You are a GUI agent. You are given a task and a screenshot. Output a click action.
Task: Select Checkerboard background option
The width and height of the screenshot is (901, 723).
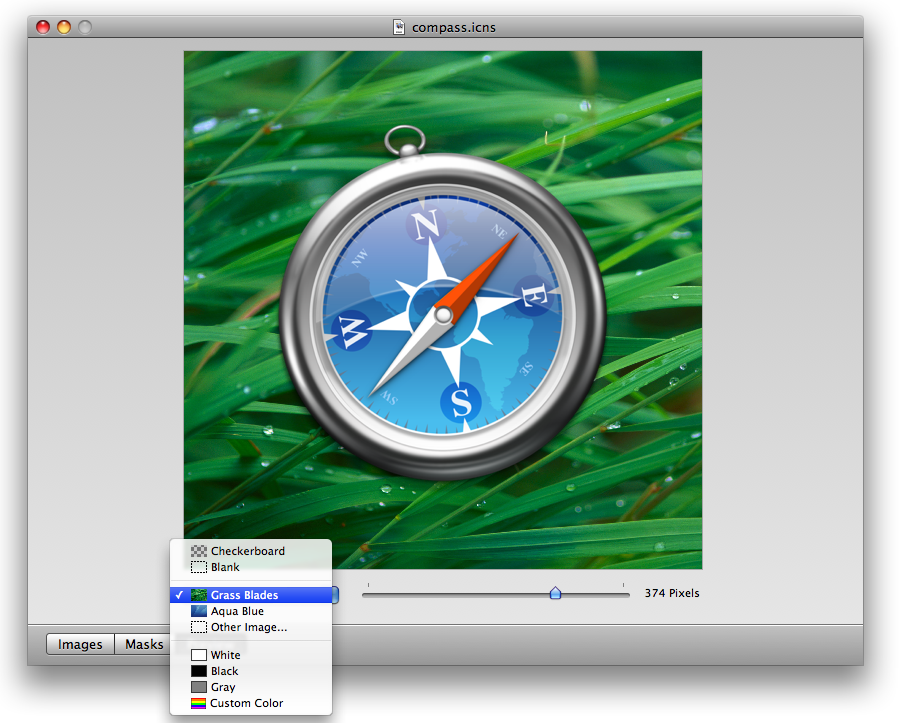251,551
